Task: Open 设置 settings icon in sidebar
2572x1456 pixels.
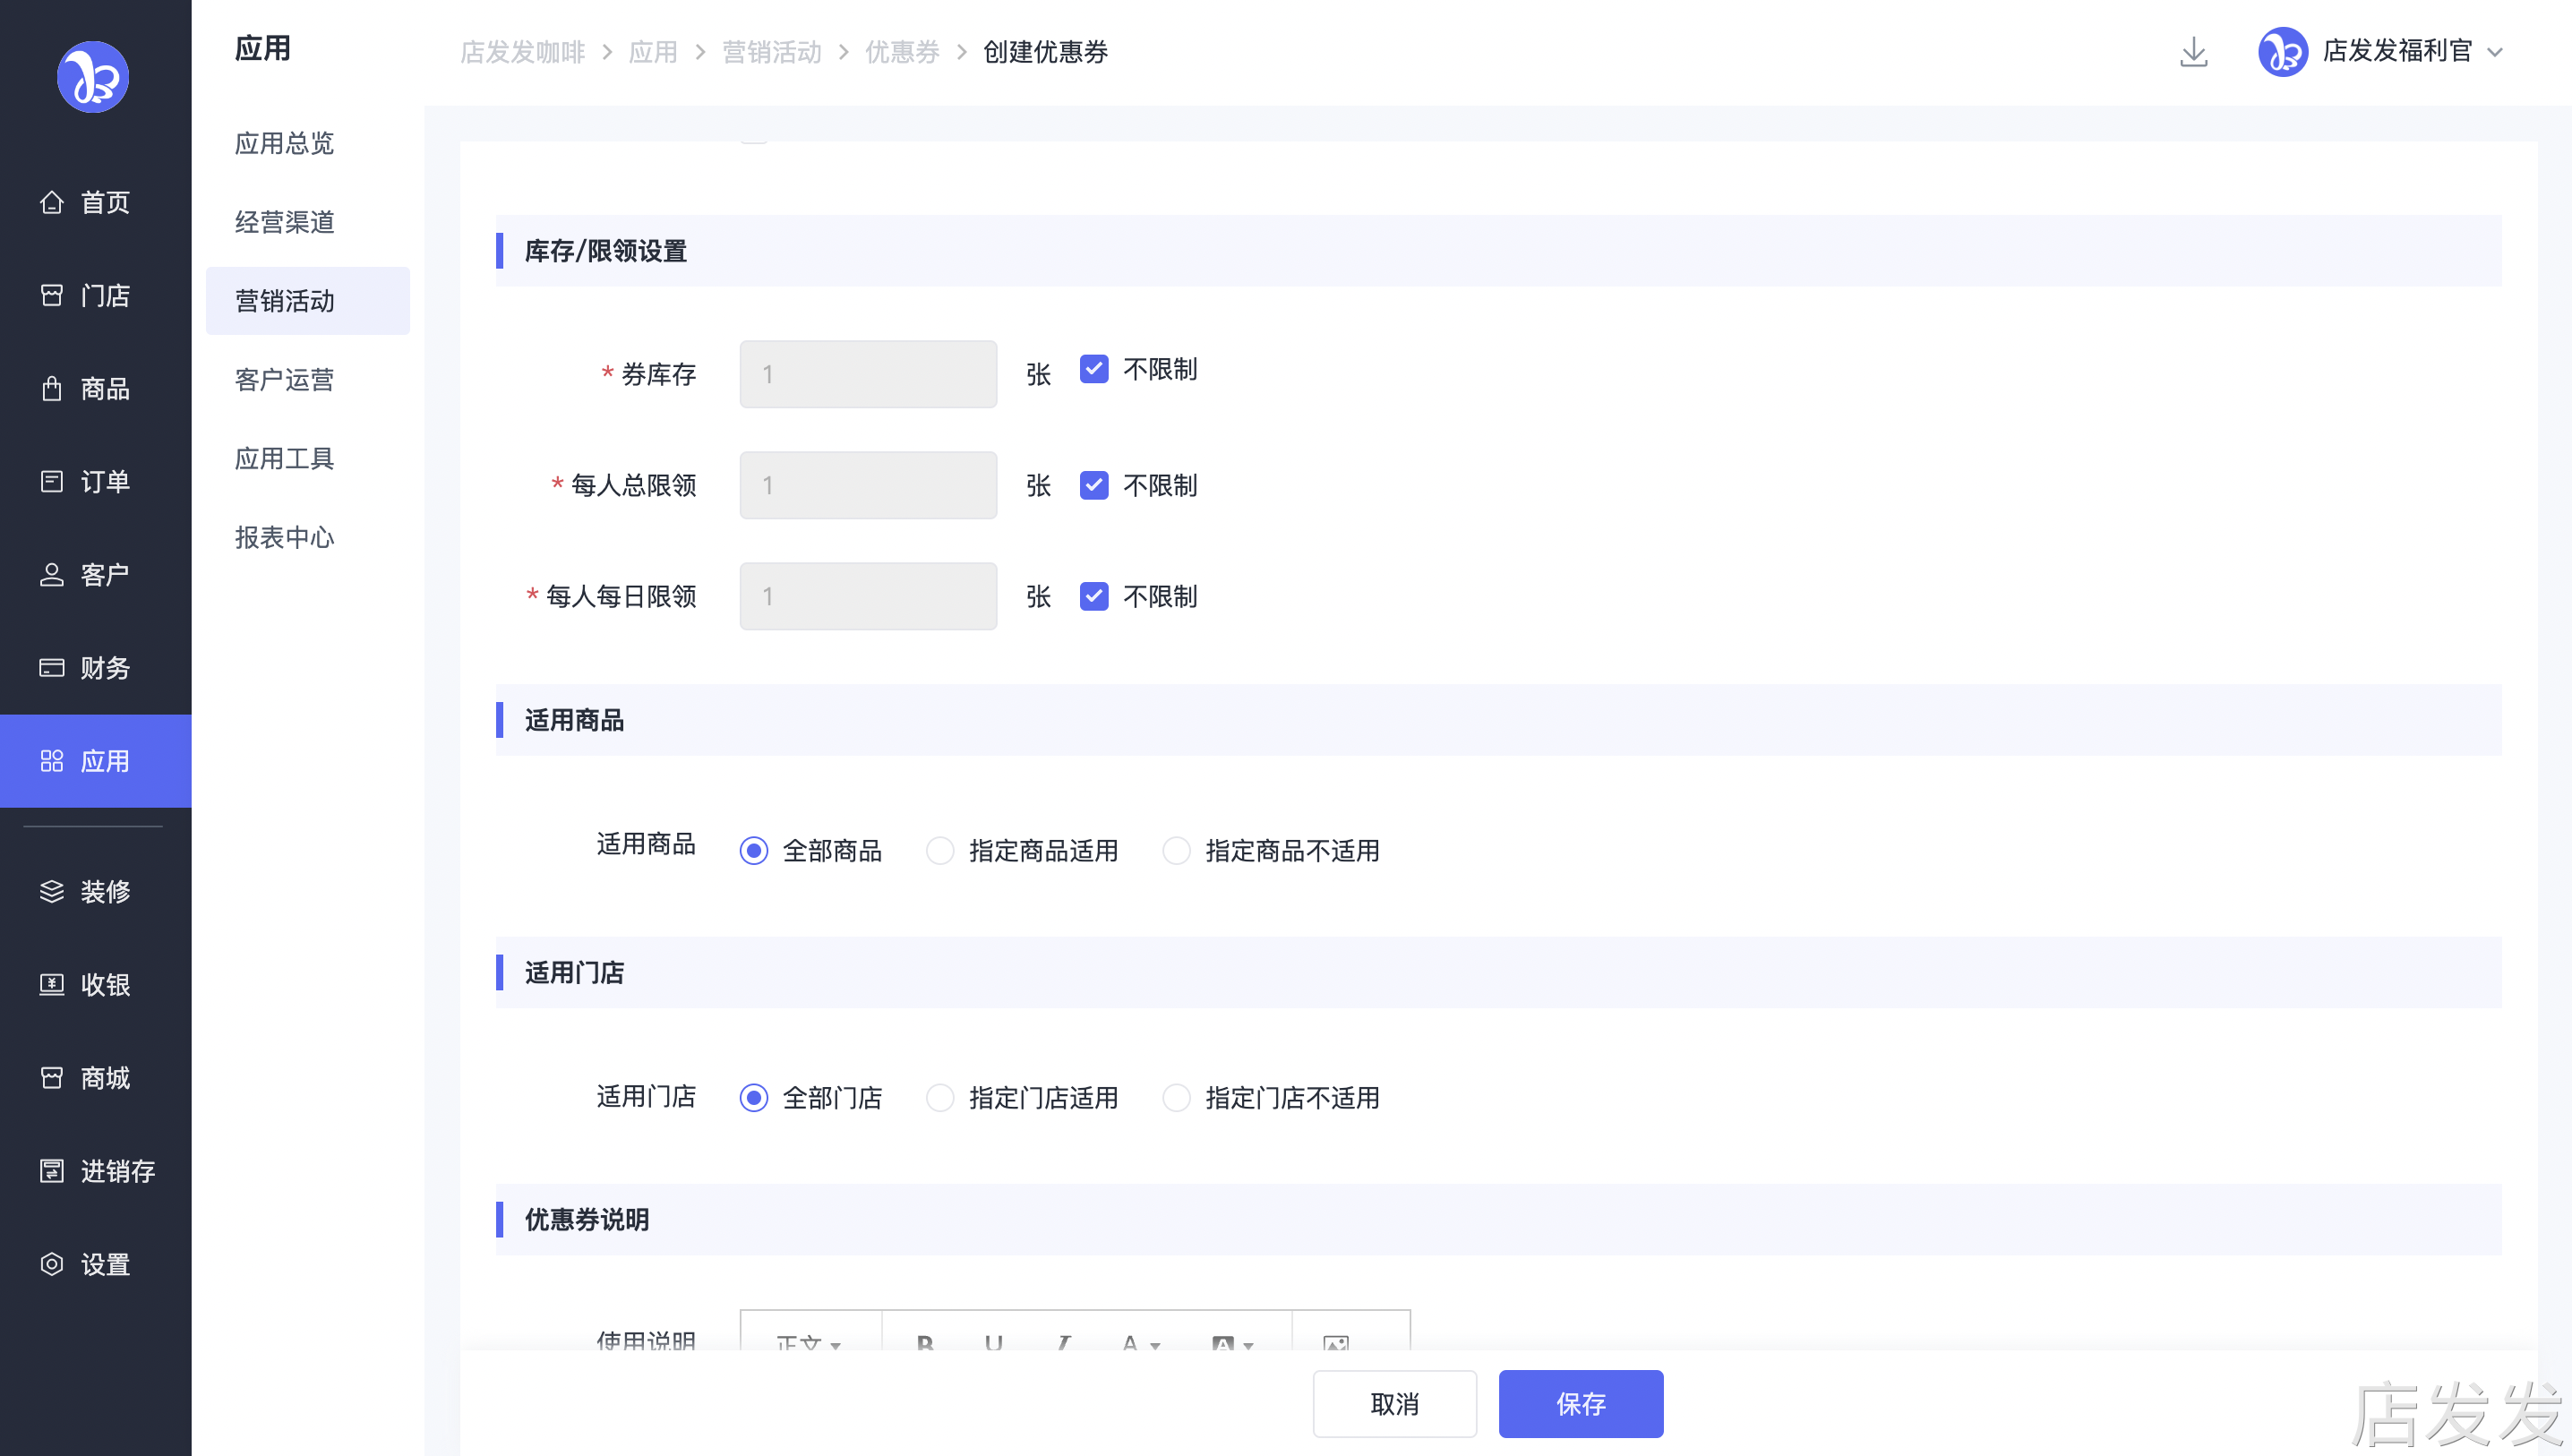Action: 52,1264
